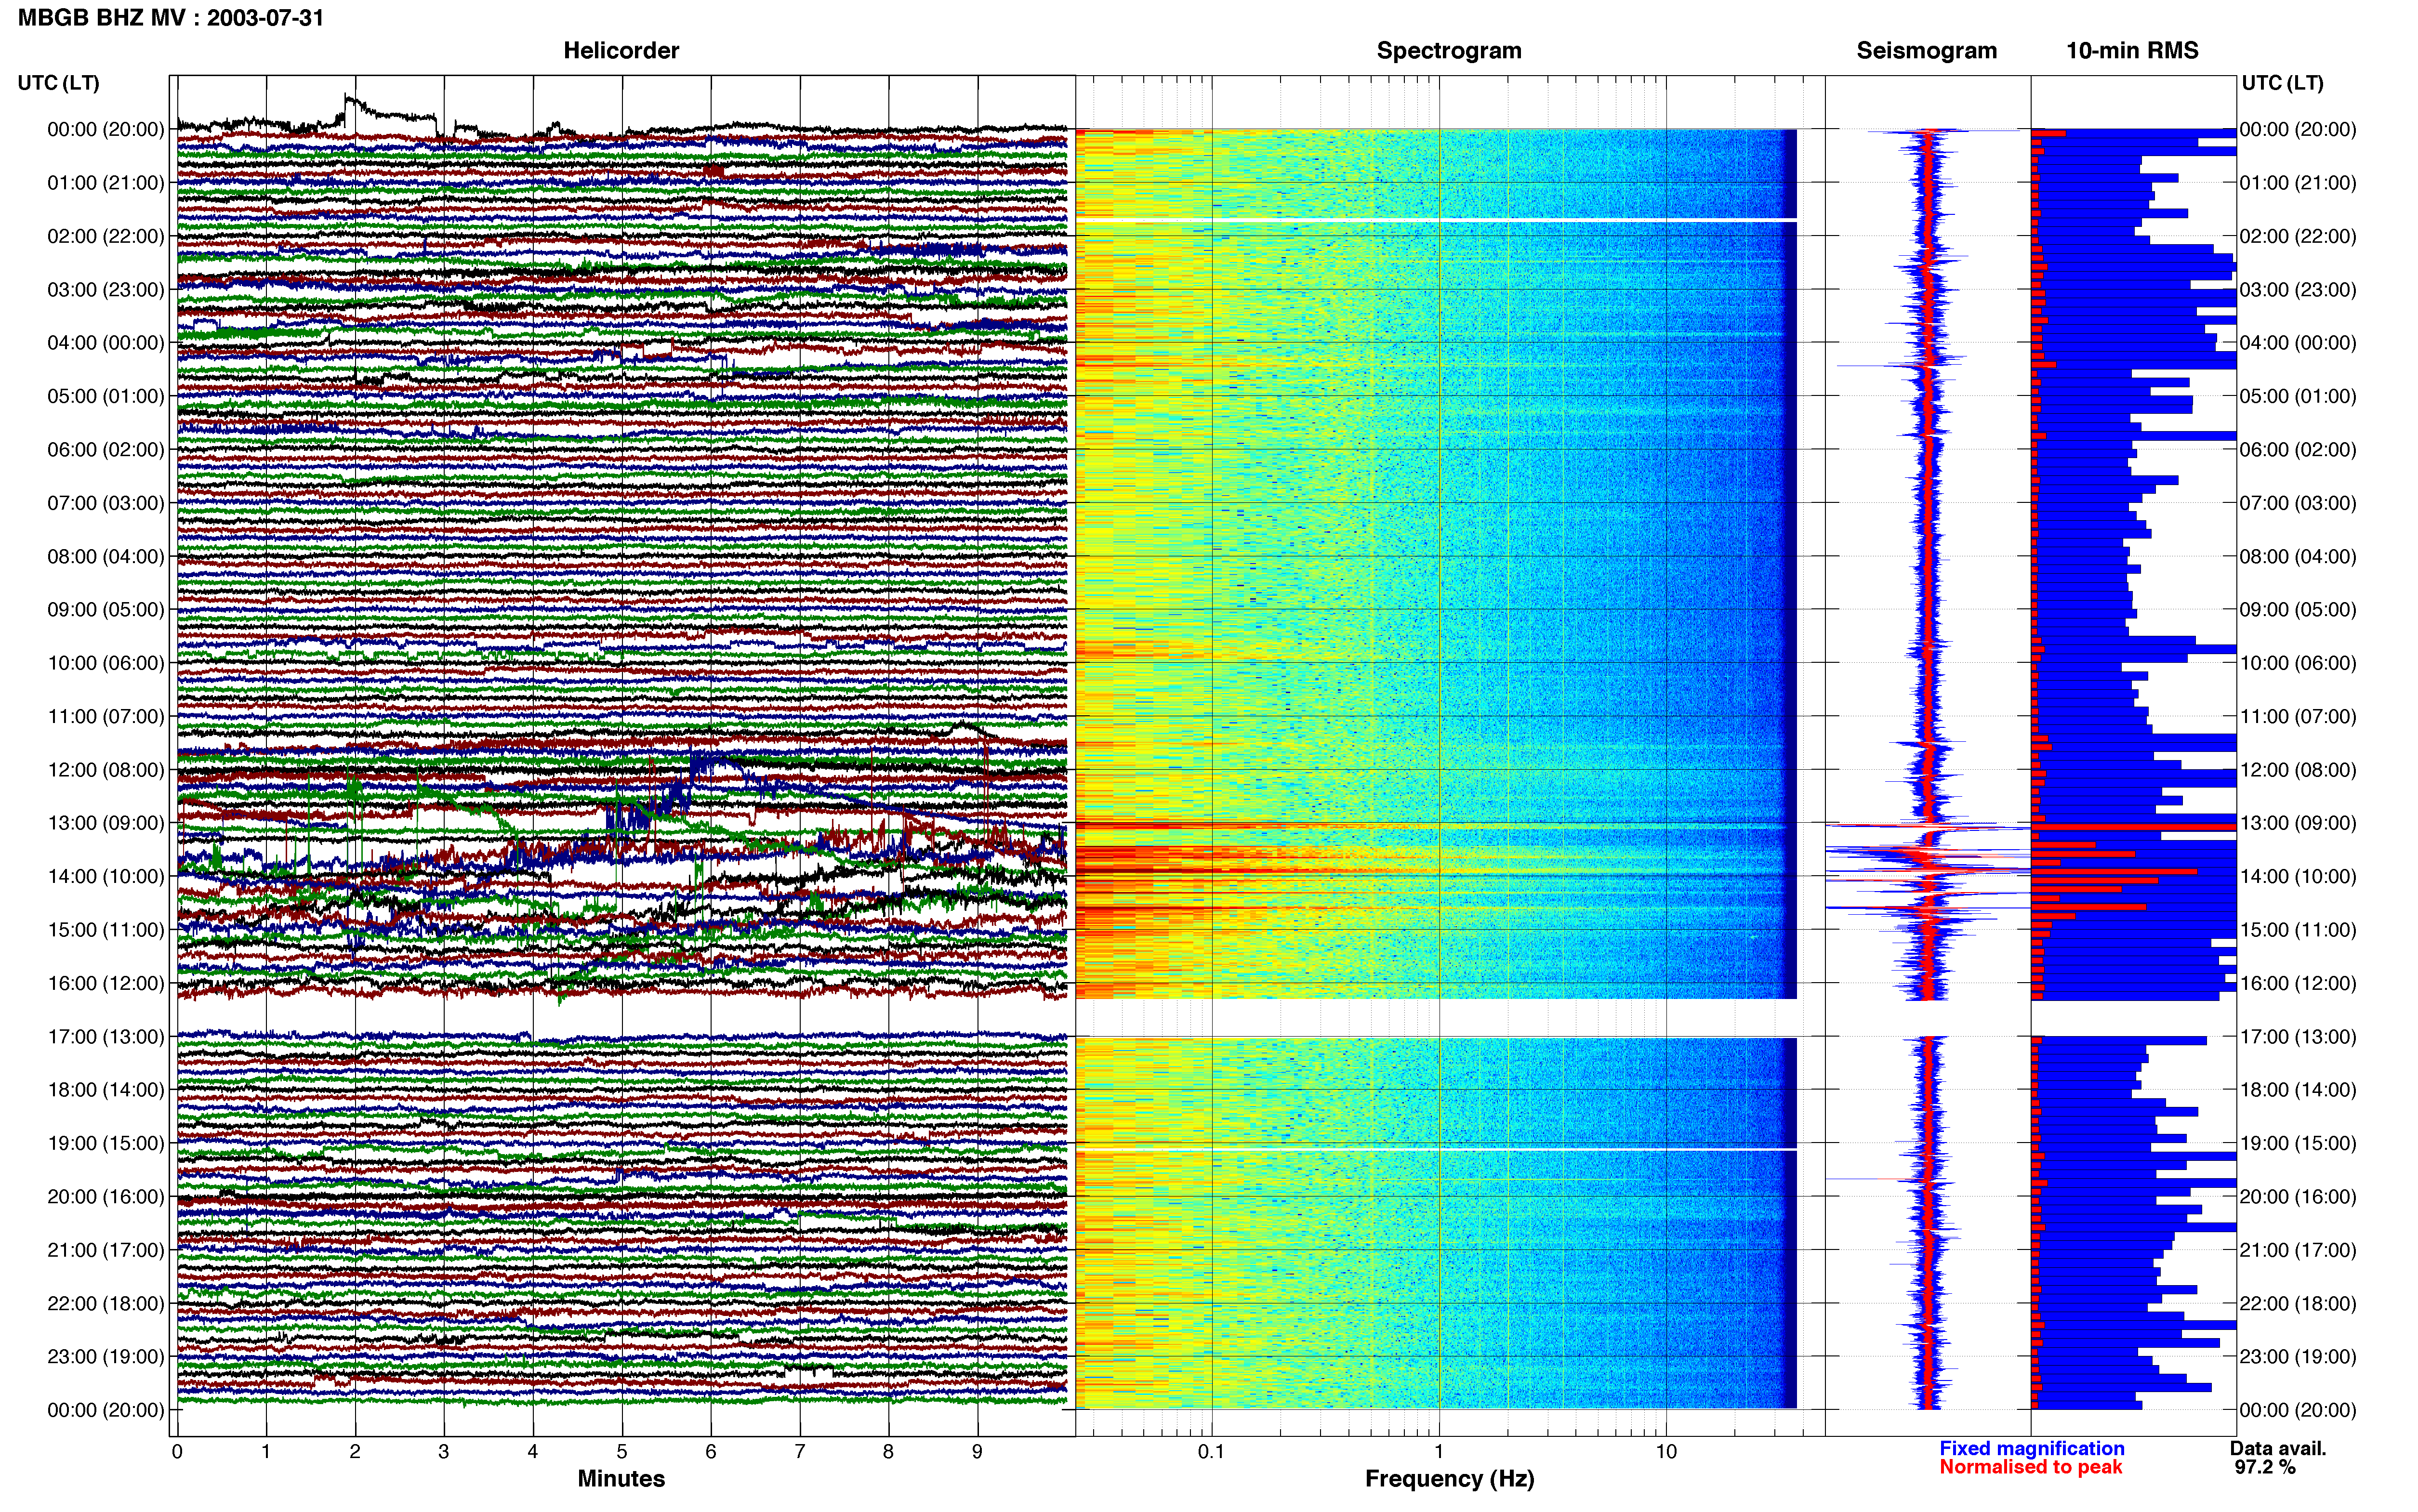The height and width of the screenshot is (1512, 2418).
Task: Click the '10' frequency tick label
Action: [1666, 1452]
